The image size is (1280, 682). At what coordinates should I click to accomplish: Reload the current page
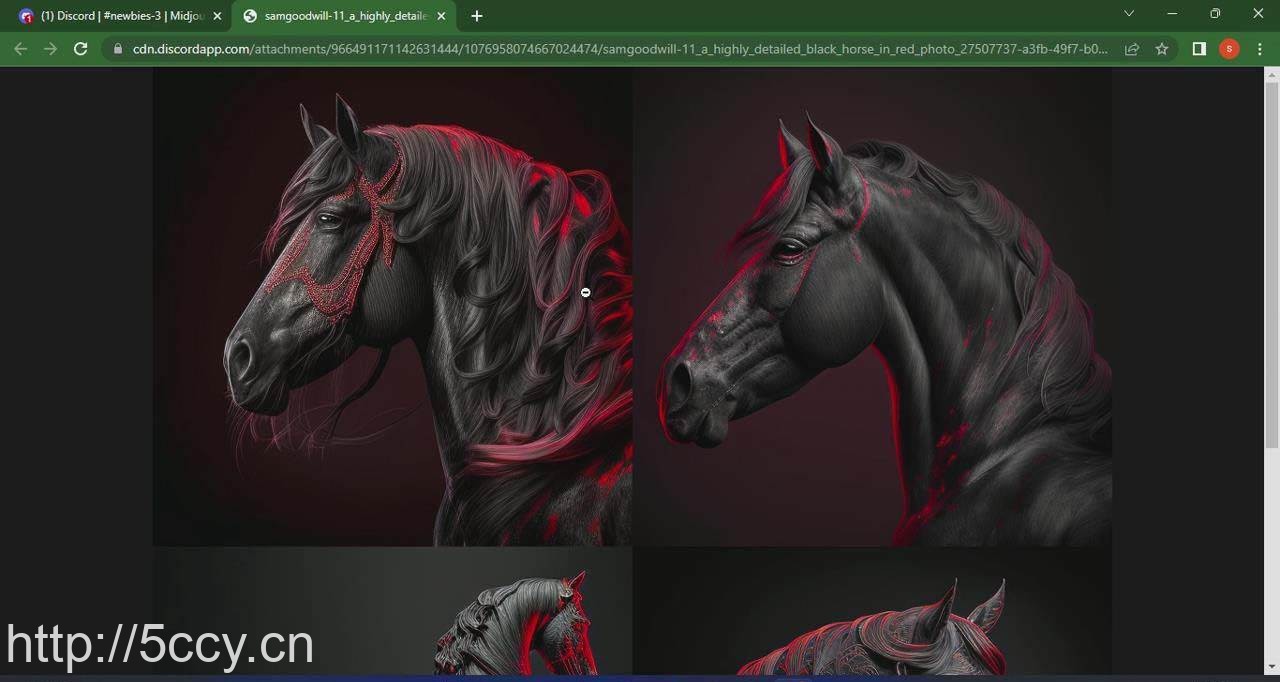point(81,49)
